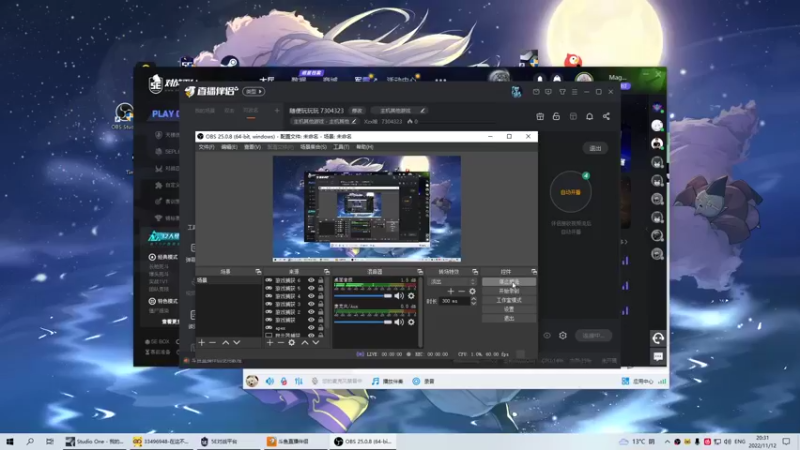The height and width of the screenshot is (450, 800).
Task: Click the music note icon in the bottom toolbar
Action: coord(376,381)
